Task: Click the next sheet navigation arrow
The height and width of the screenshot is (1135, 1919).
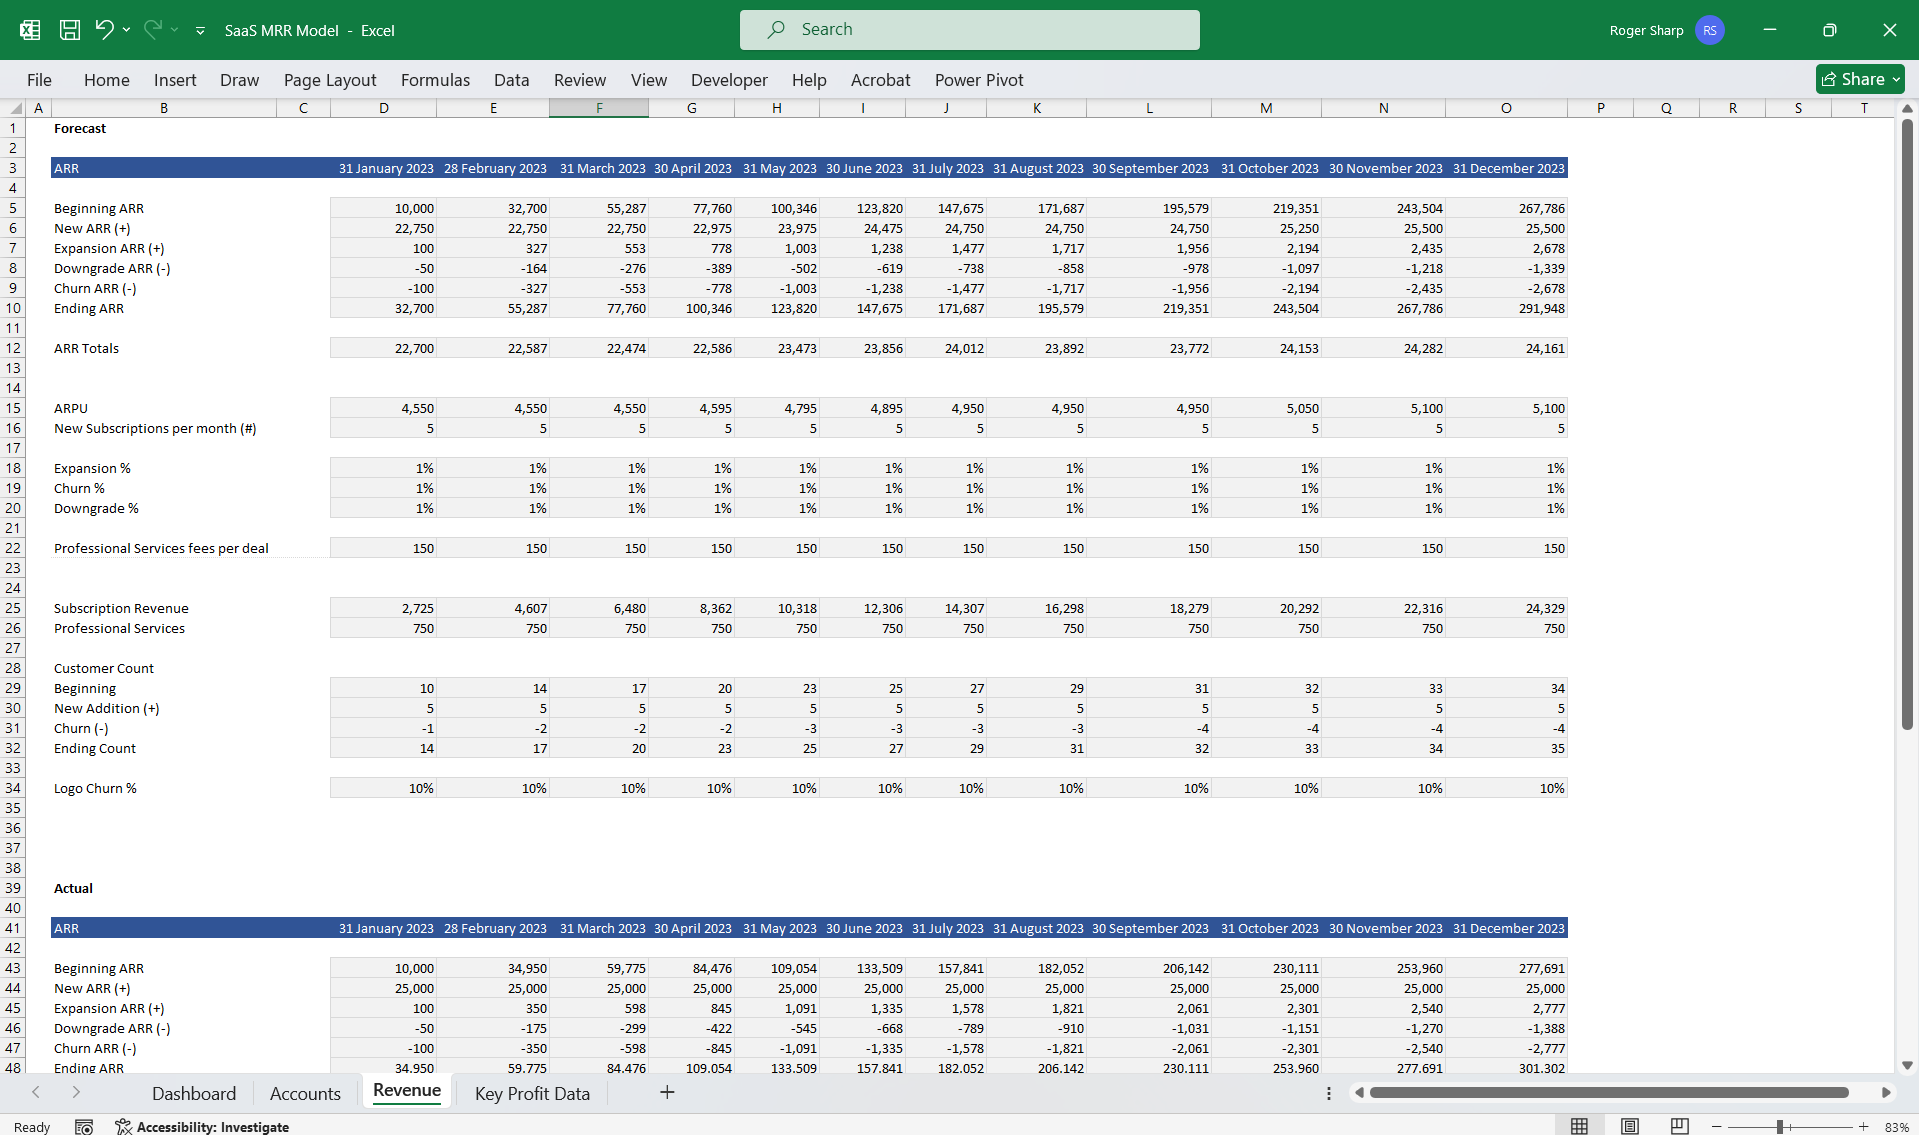Action: pos(76,1092)
